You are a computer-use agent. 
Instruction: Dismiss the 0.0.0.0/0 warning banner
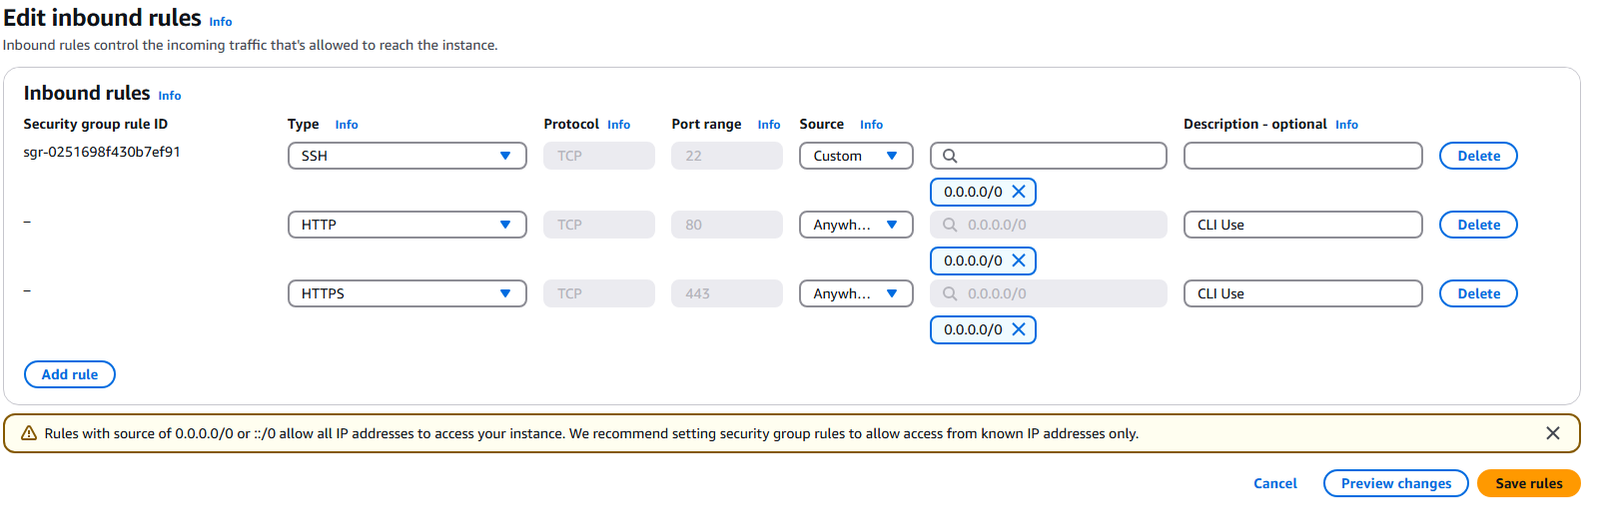click(1552, 433)
